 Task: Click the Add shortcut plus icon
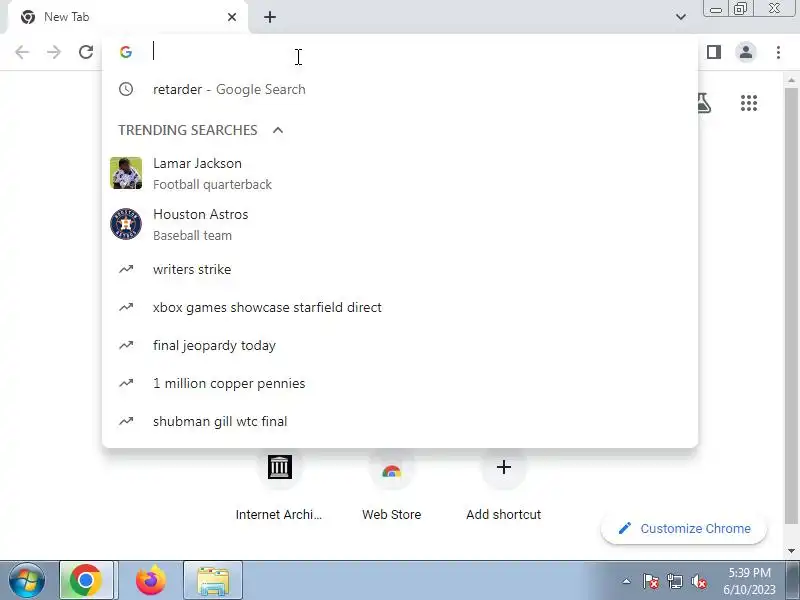coord(504,467)
